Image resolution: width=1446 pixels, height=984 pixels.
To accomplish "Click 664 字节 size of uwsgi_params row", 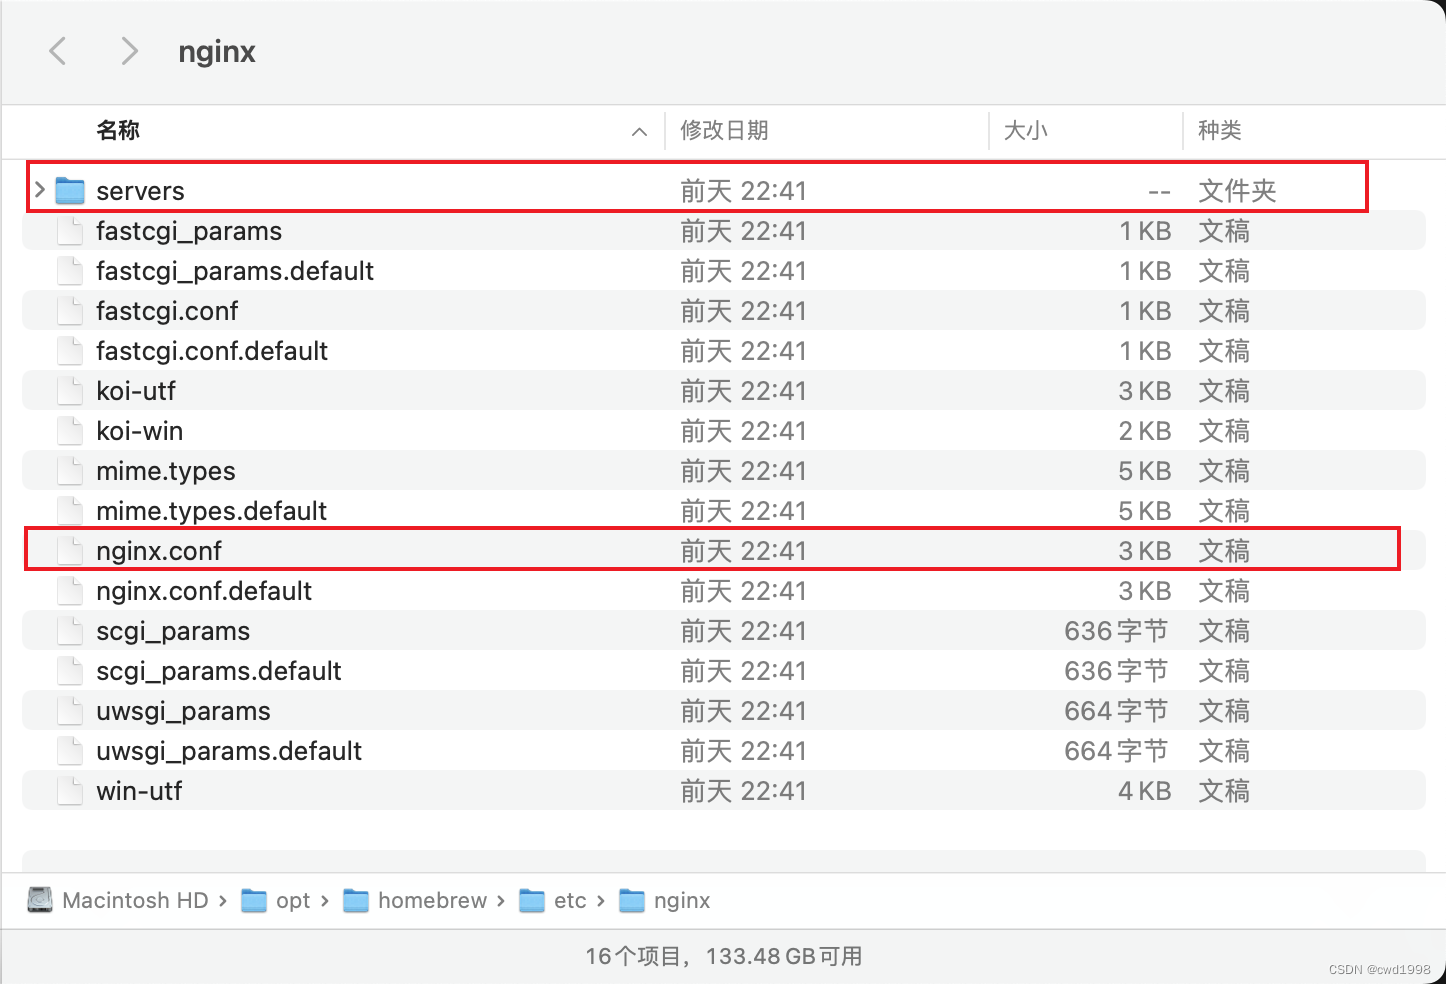I will (x=1116, y=711).
